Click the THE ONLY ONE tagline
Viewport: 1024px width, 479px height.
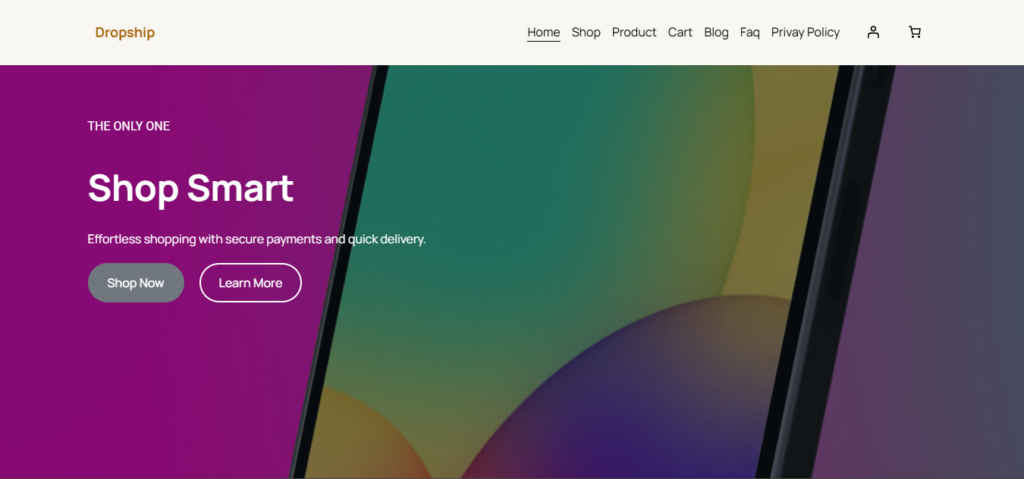(x=129, y=126)
